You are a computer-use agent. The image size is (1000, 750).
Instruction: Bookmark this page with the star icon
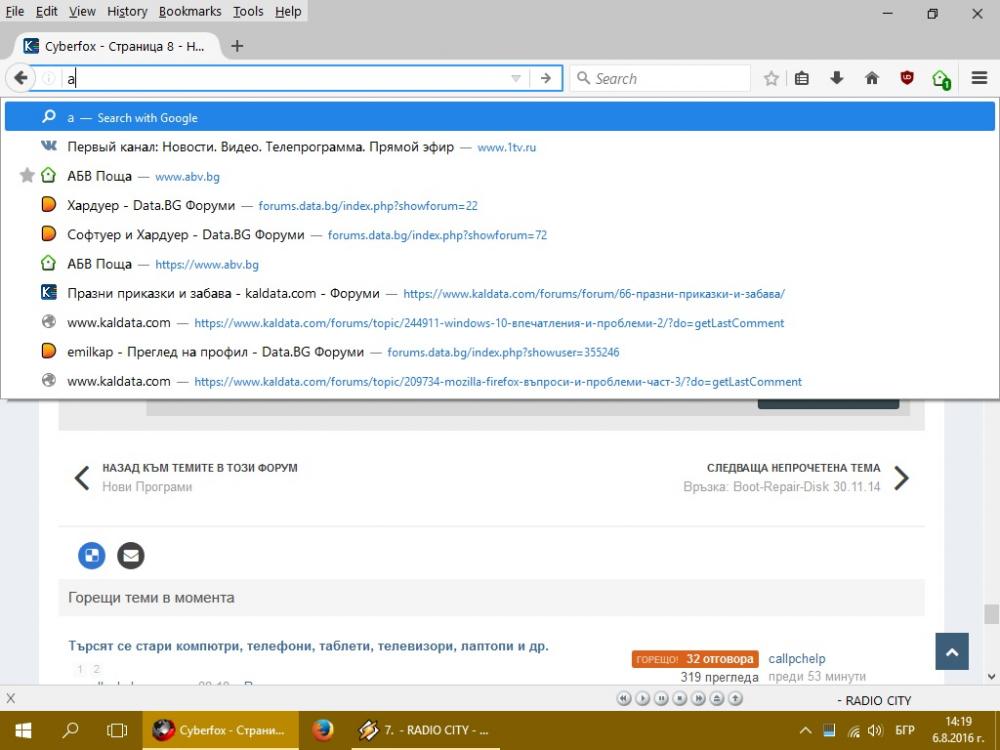pyautogui.click(x=771, y=78)
